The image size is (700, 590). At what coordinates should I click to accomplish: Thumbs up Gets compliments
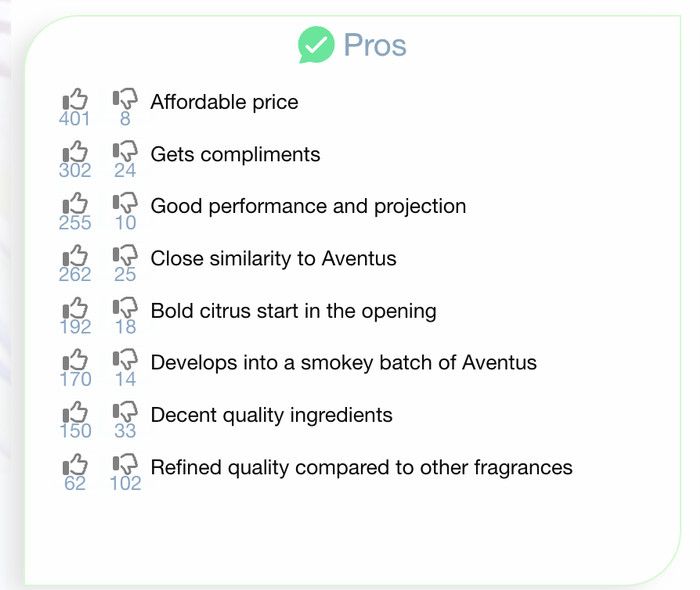[x=75, y=151]
